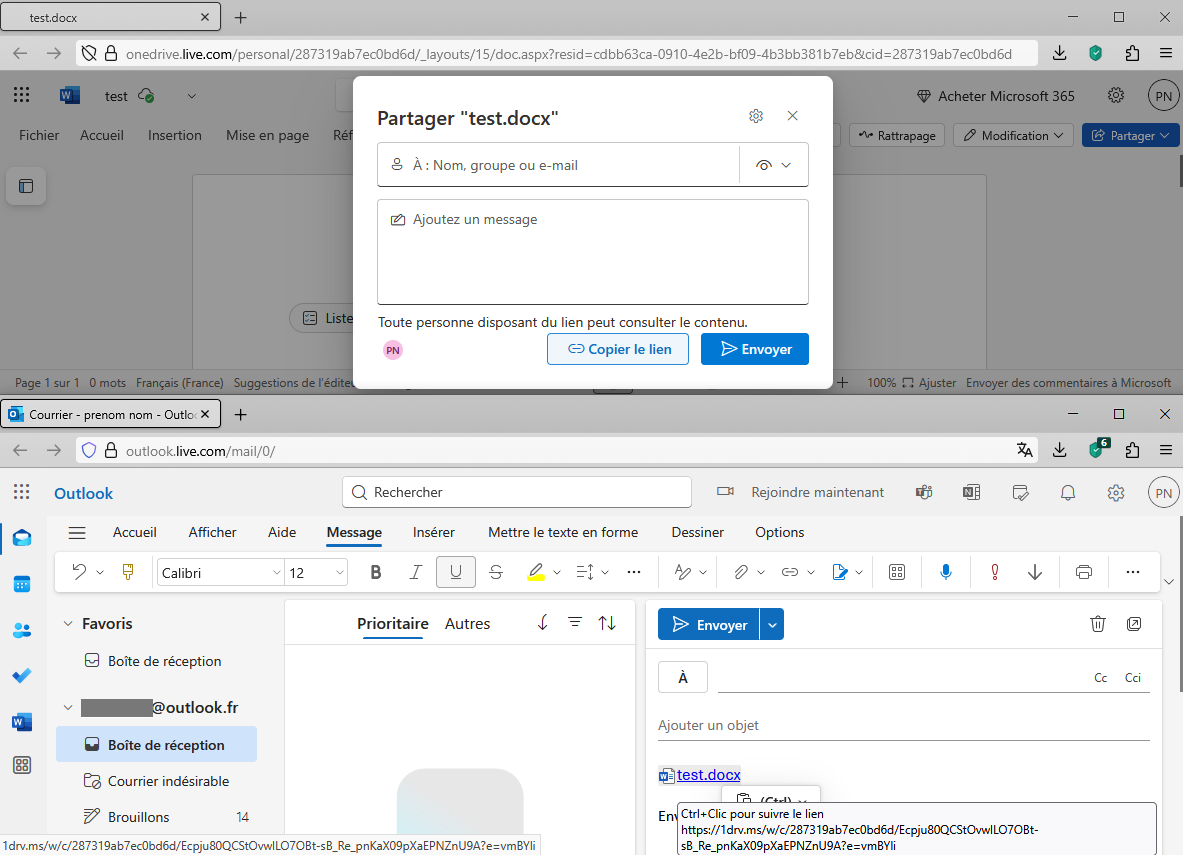The width and height of the screenshot is (1183, 855).
Task: Switch to the Insérer ribbon tab
Action: tap(433, 532)
